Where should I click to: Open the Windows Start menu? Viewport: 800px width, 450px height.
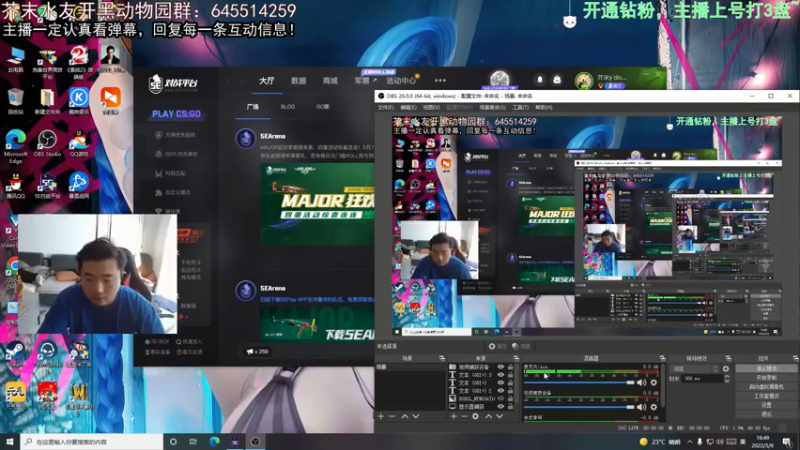(x=10, y=441)
